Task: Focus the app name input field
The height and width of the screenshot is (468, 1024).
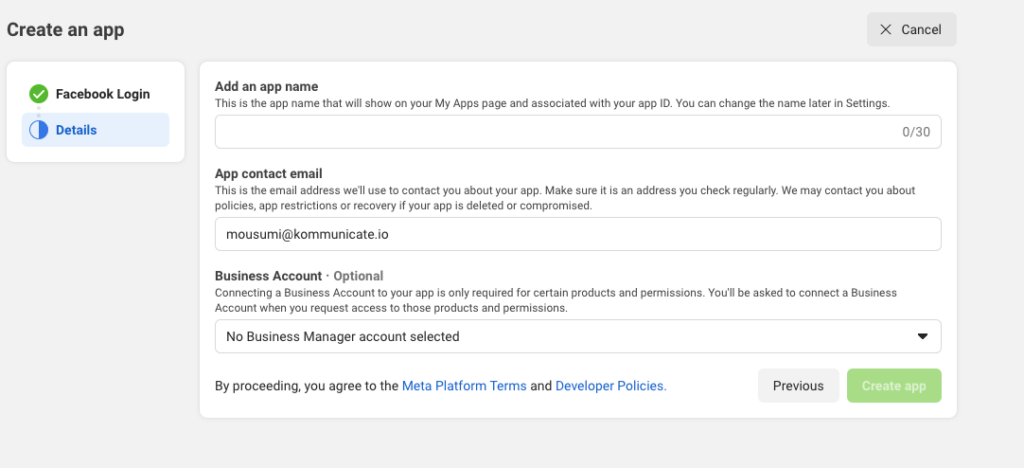Action: 578,132
